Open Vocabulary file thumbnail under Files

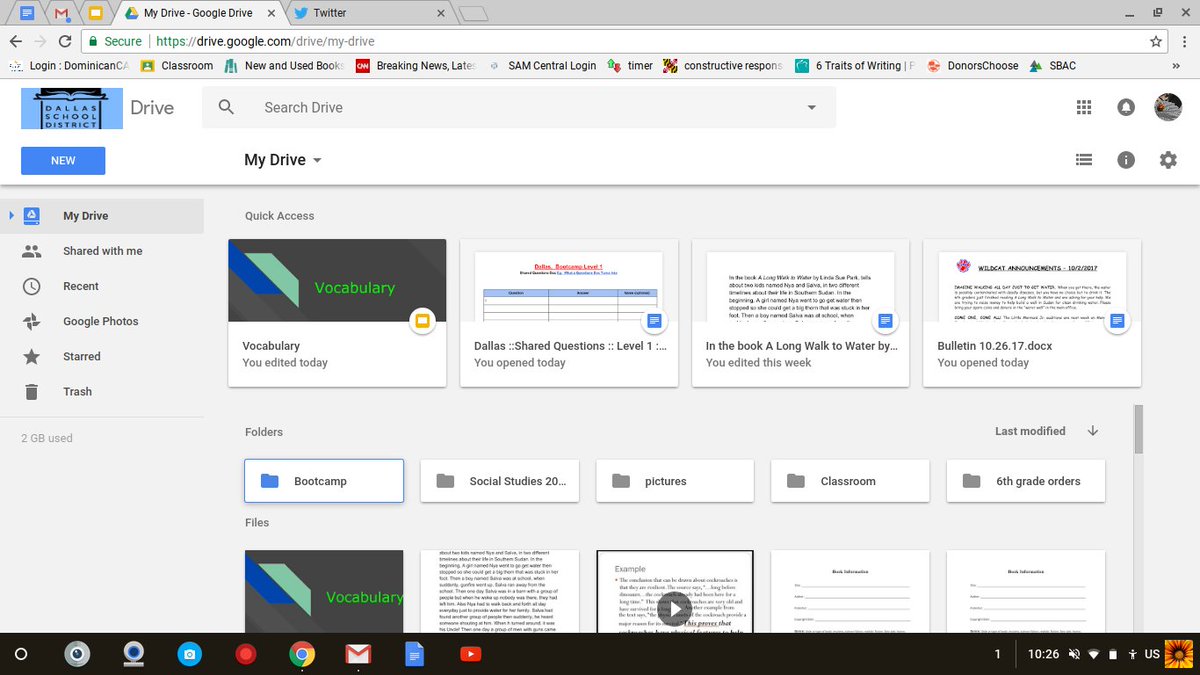324,592
